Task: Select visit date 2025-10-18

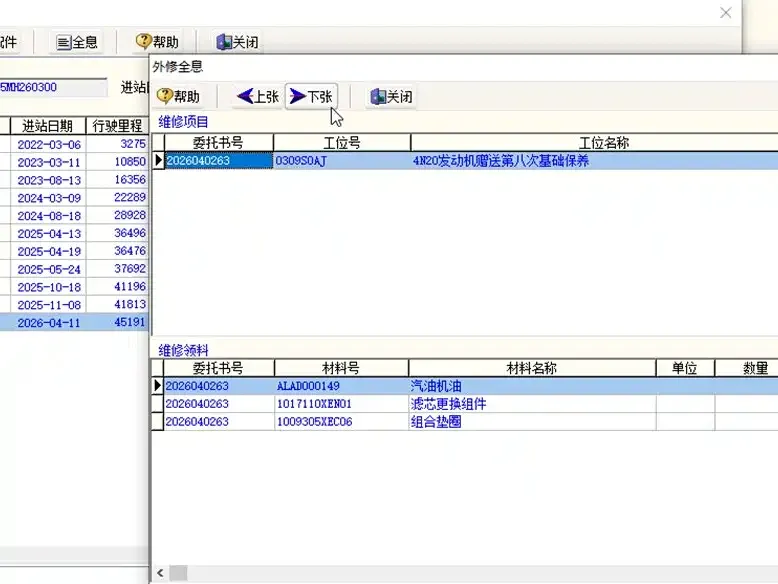Action: coord(49,287)
